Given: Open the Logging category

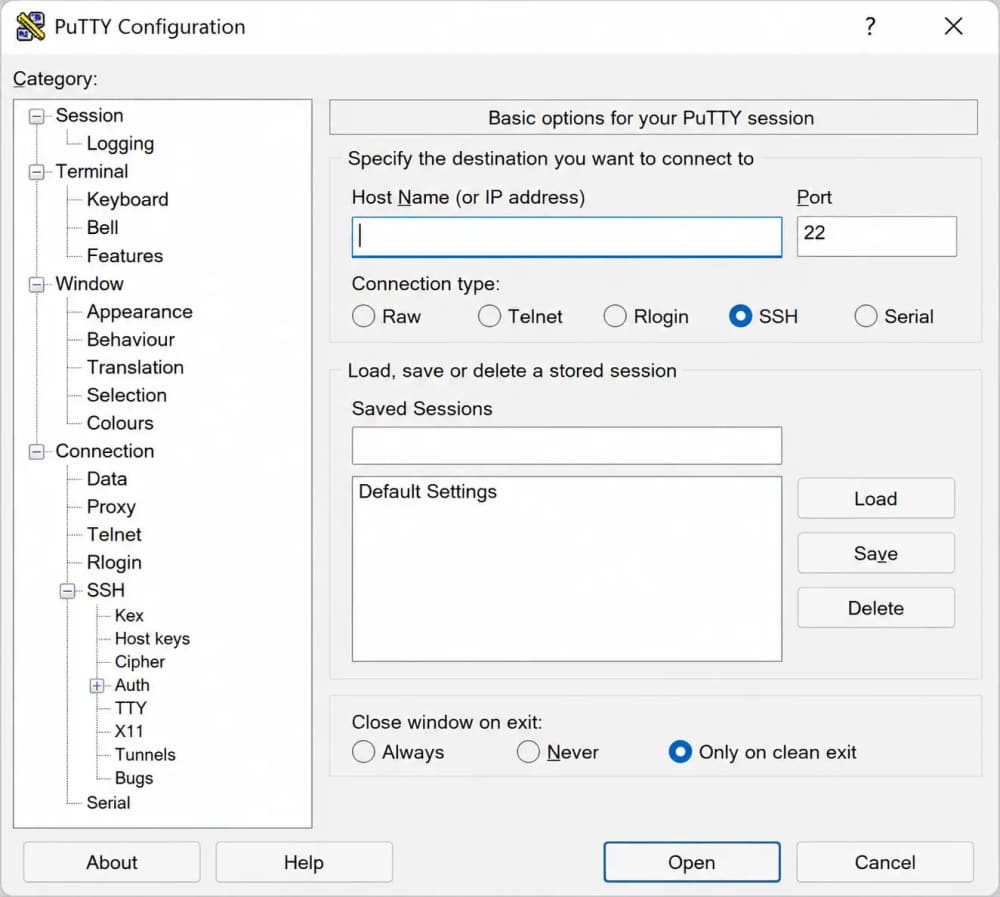Looking at the screenshot, I should 120,144.
